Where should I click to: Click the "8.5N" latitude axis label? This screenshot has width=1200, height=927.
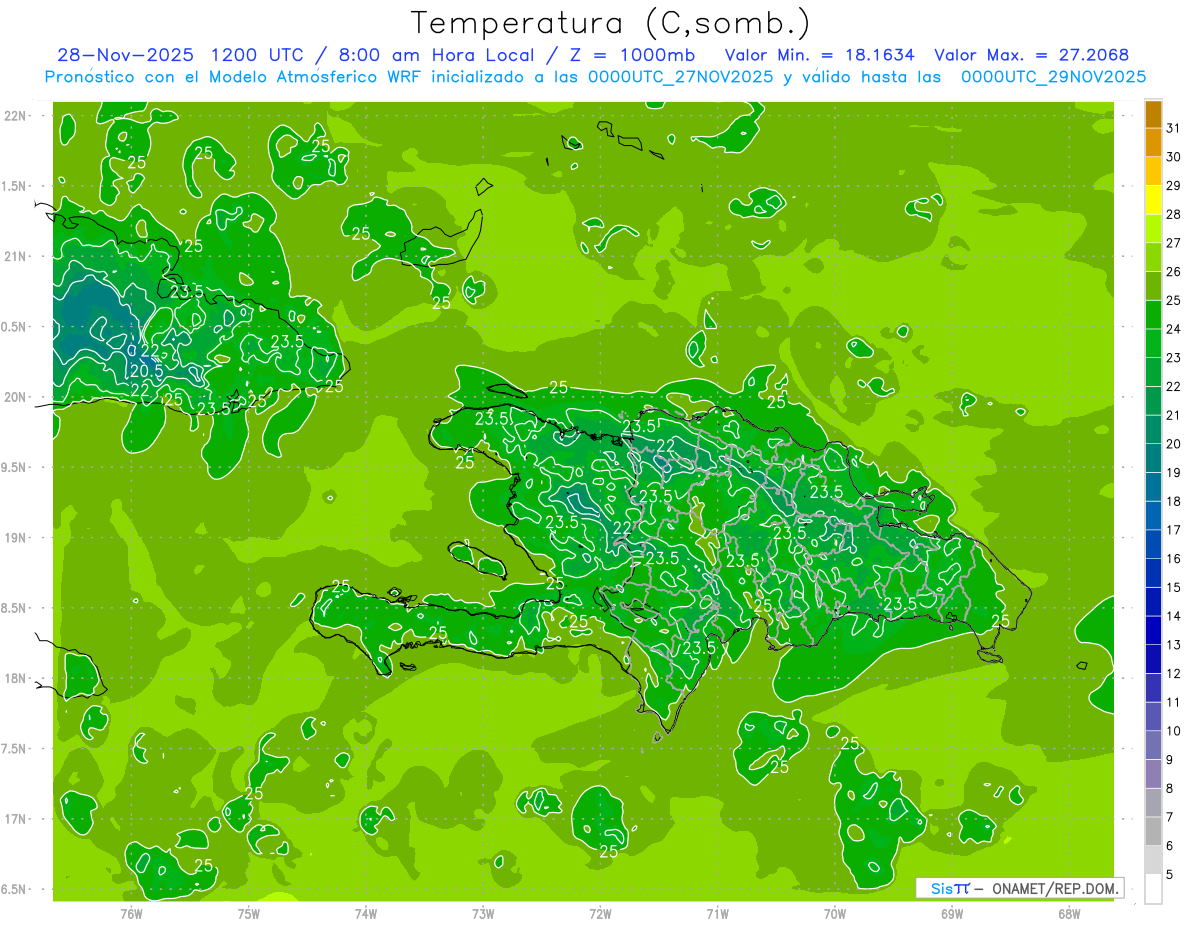point(15,608)
